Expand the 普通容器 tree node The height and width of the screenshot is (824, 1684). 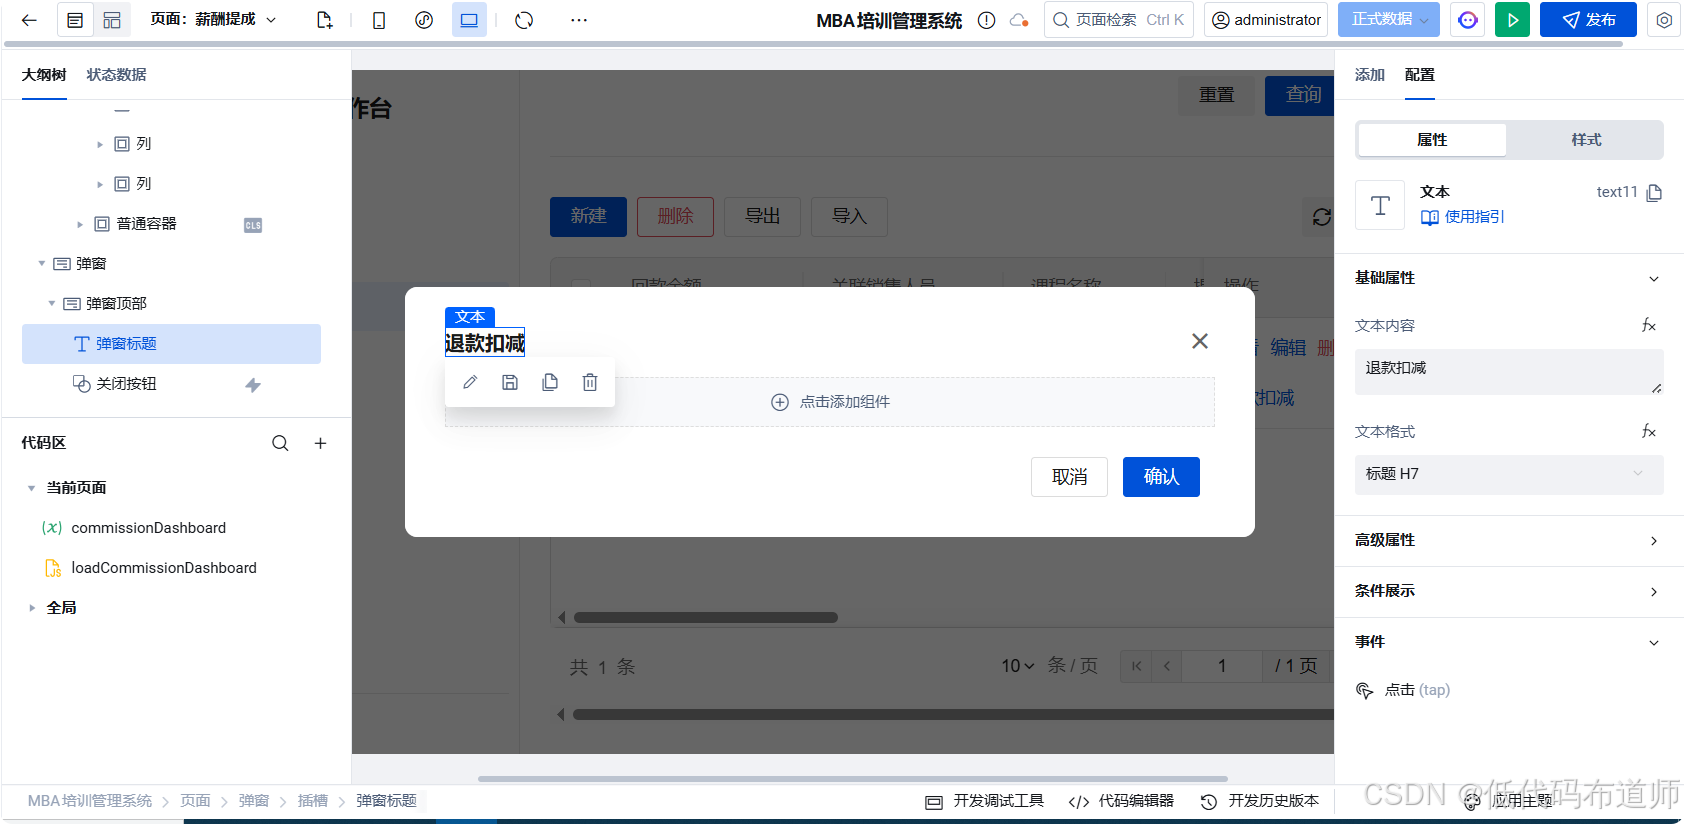(80, 224)
